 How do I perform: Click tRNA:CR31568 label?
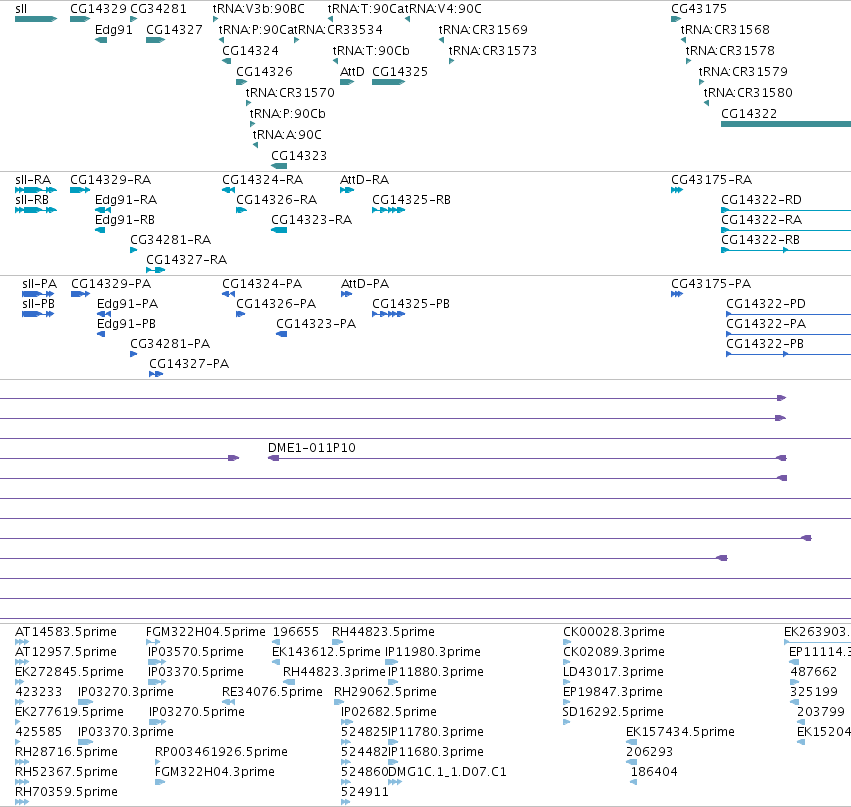click(x=725, y=30)
